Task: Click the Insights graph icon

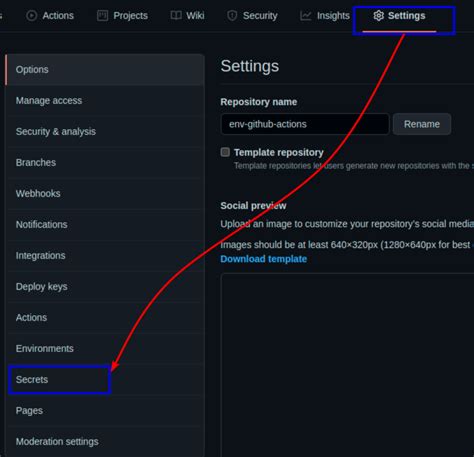Action: click(x=305, y=16)
